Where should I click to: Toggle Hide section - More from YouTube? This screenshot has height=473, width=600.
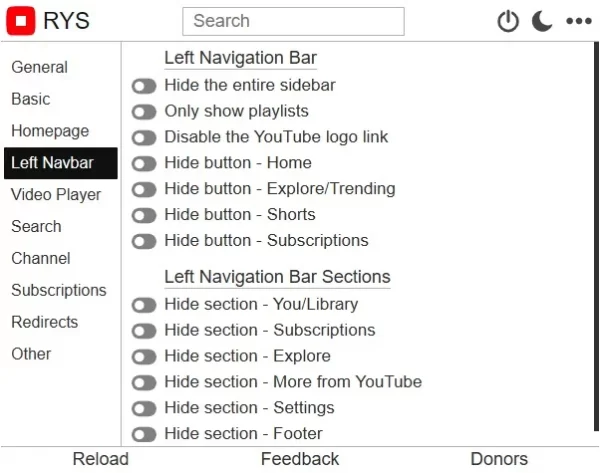click(x=144, y=383)
